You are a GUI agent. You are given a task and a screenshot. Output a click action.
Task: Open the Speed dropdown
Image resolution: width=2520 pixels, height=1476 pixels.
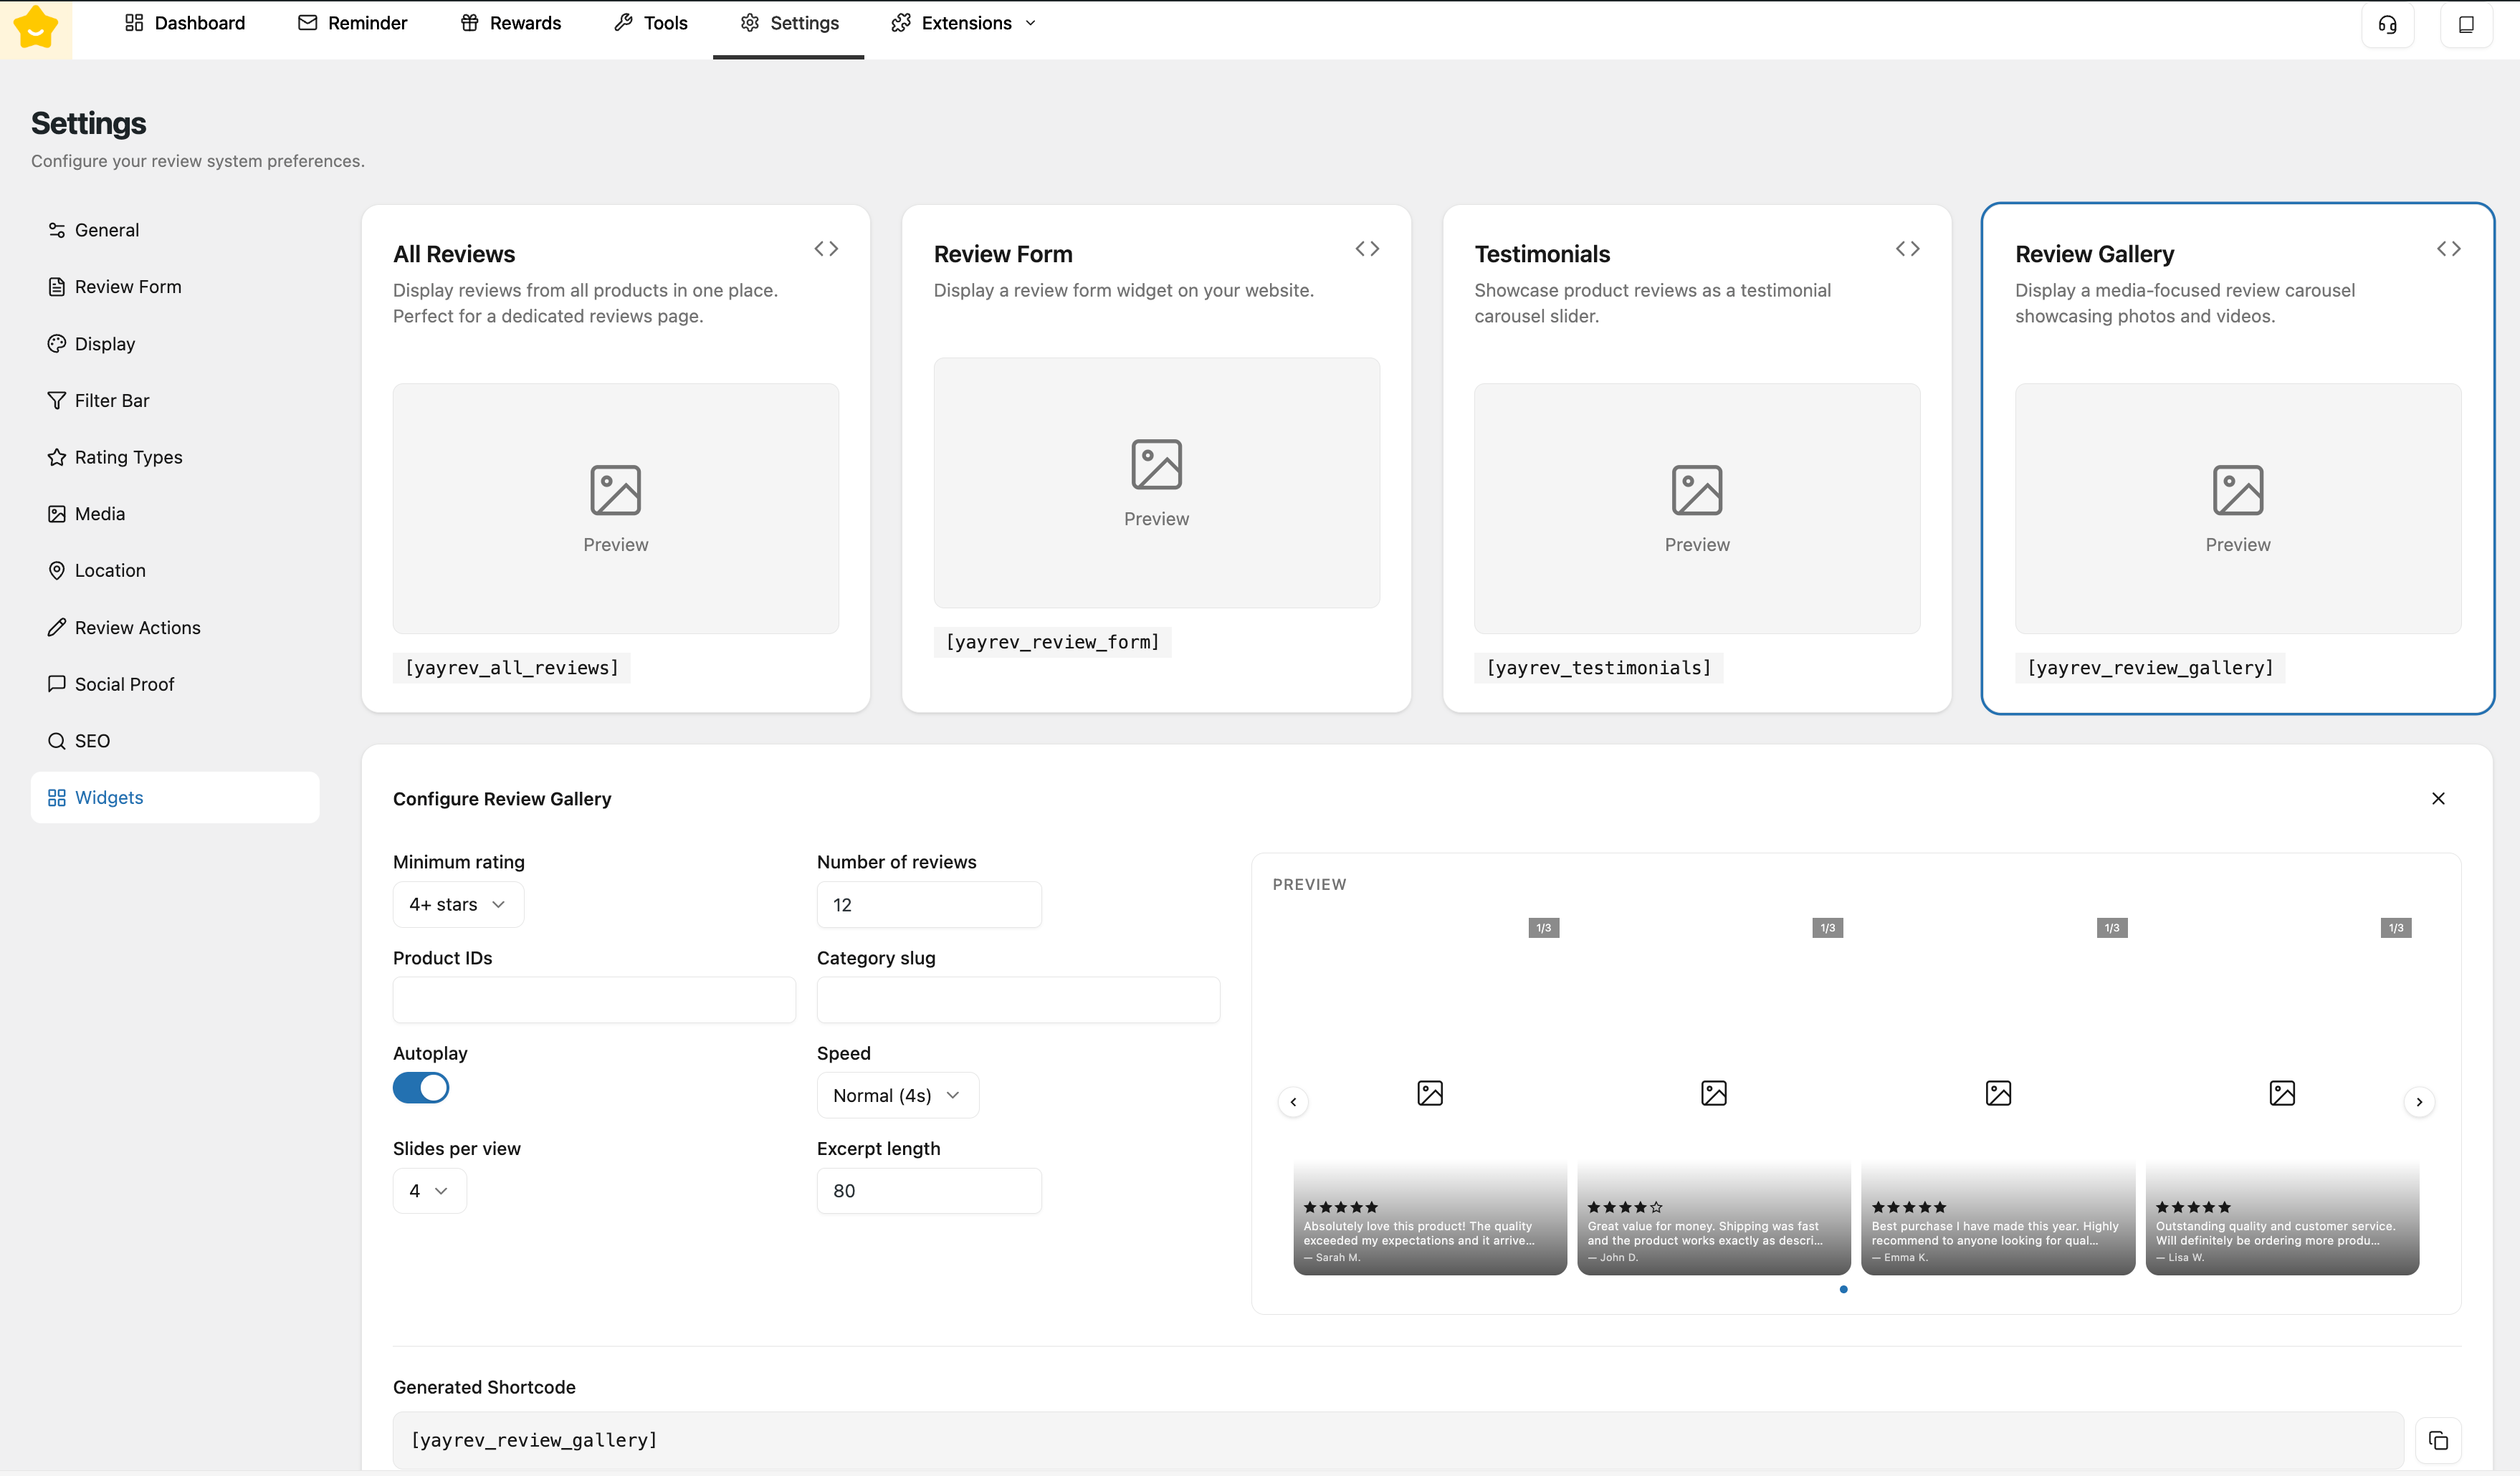pos(897,1095)
